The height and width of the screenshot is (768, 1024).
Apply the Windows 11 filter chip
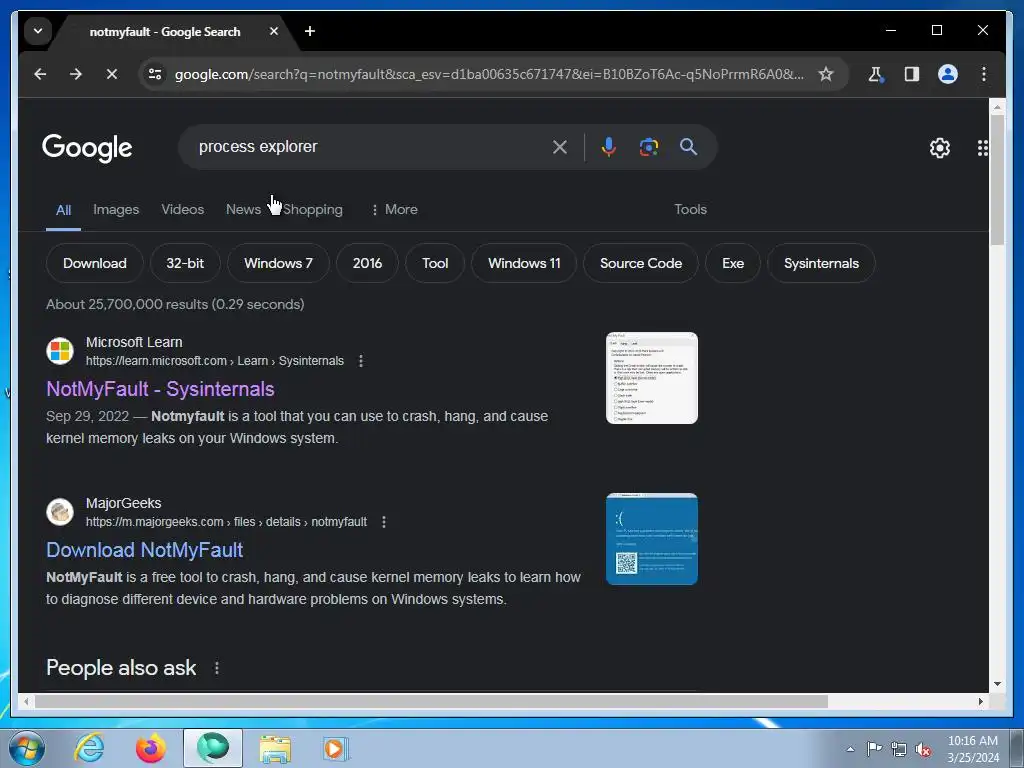click(524, 263)
